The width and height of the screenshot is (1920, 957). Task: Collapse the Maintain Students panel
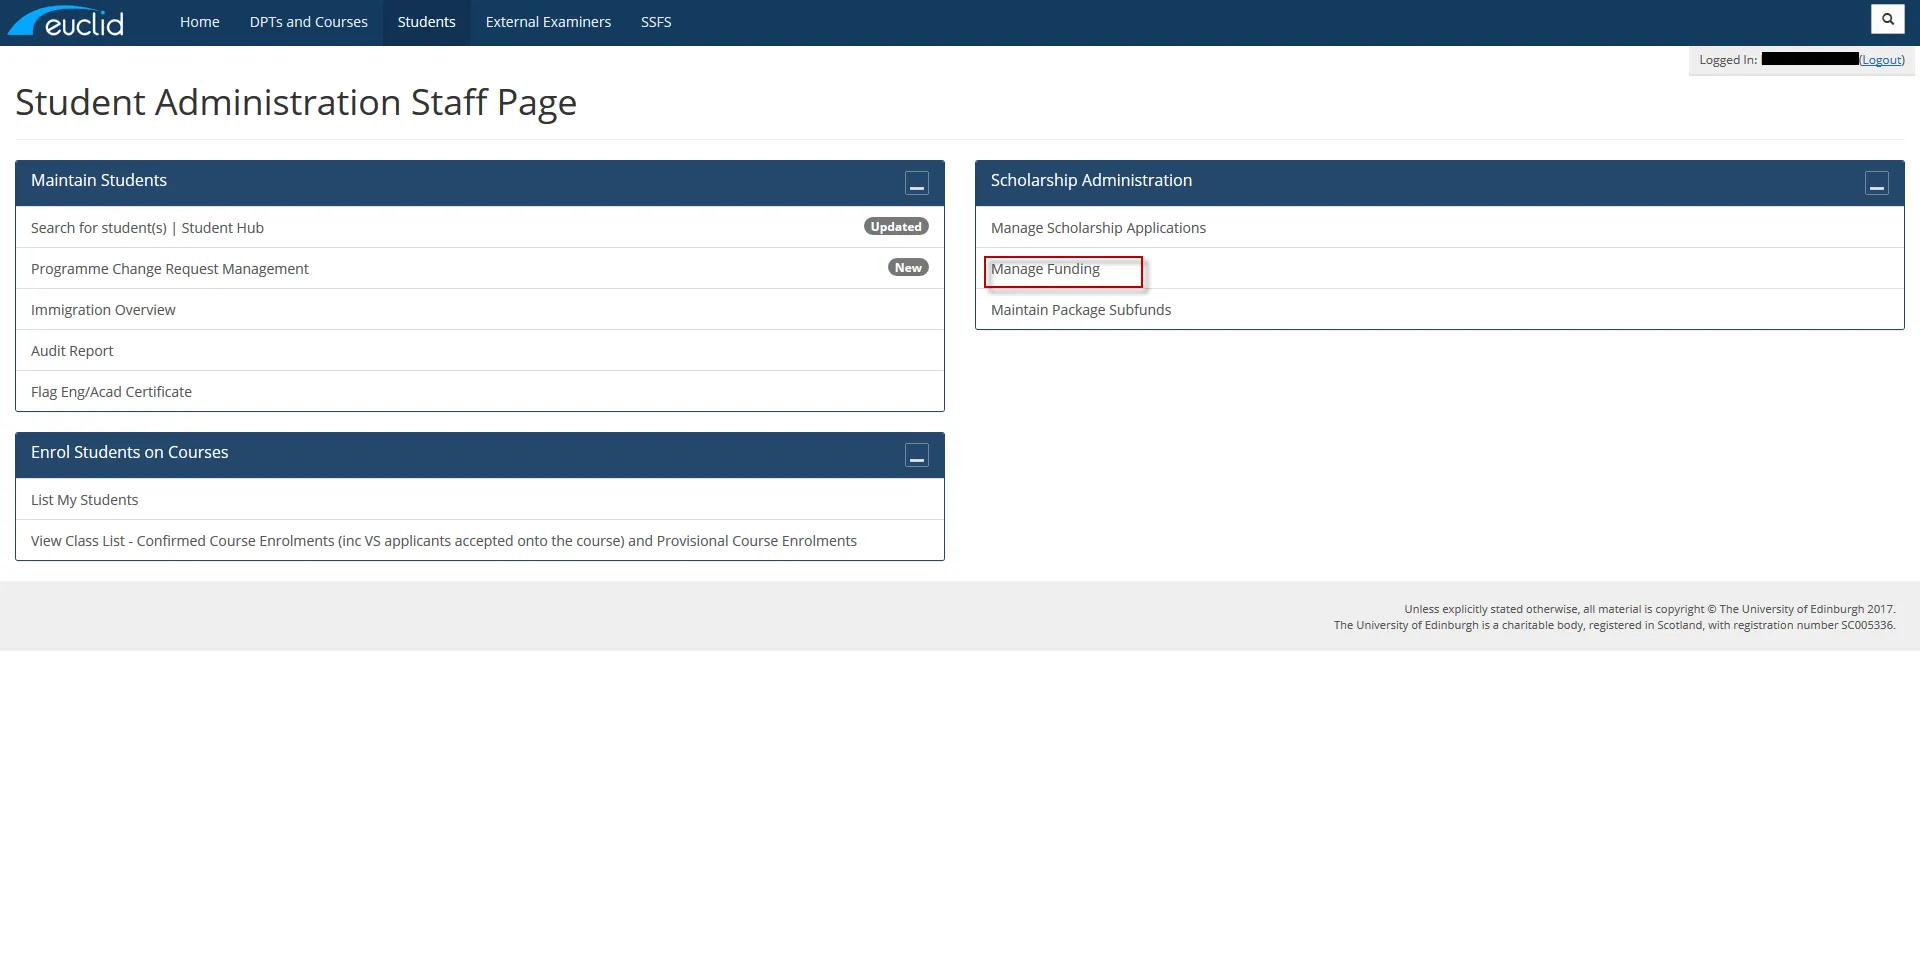tap(916, 183)
